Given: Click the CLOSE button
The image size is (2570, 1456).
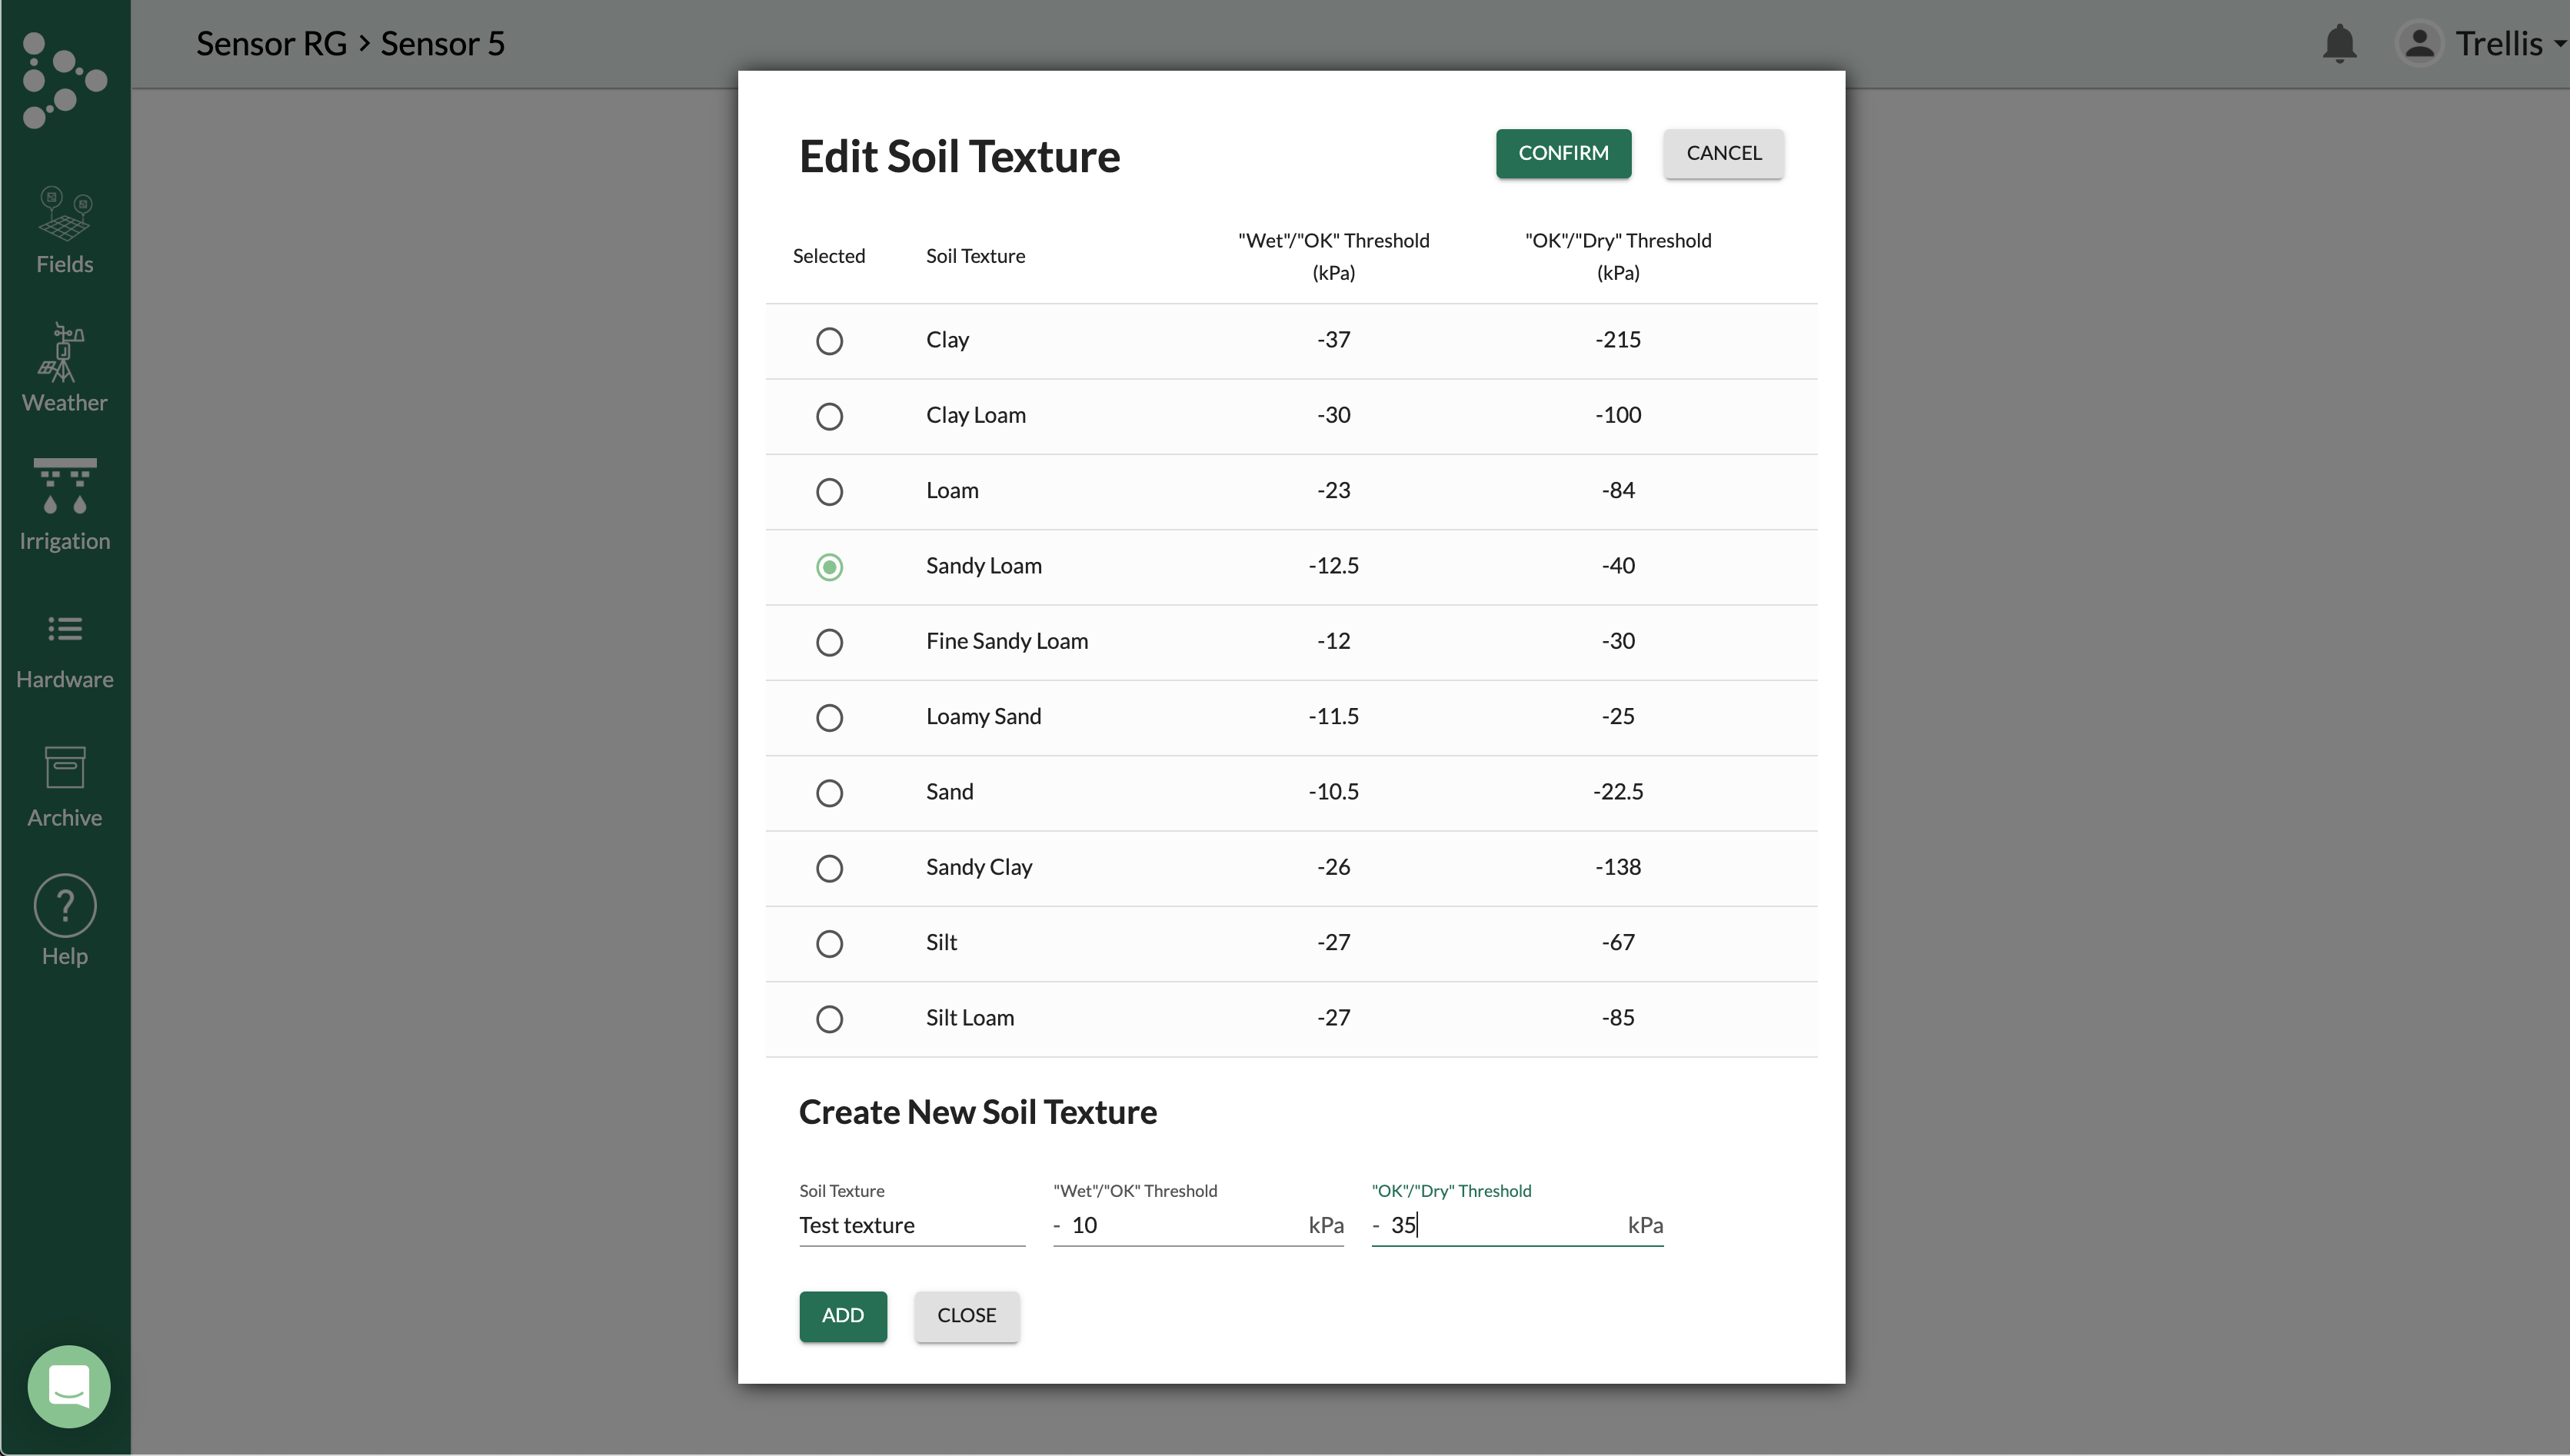Looking at the screenshot, I should coord(966,1316).
